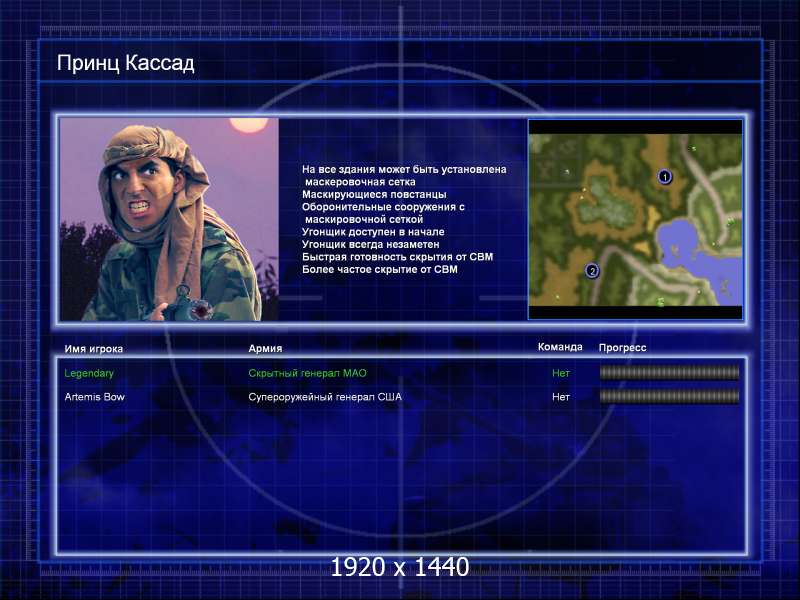Click army 'Скрытный генерал МАО'
The width and height of the screenshot is (800, 600).
(x=307, y=373)
